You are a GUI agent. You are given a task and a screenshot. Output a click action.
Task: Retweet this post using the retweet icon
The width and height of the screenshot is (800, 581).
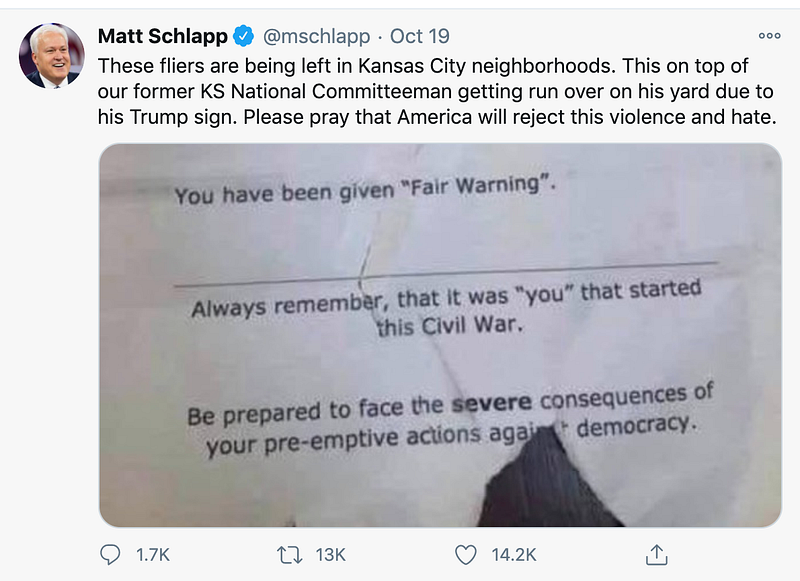point(288,553)
